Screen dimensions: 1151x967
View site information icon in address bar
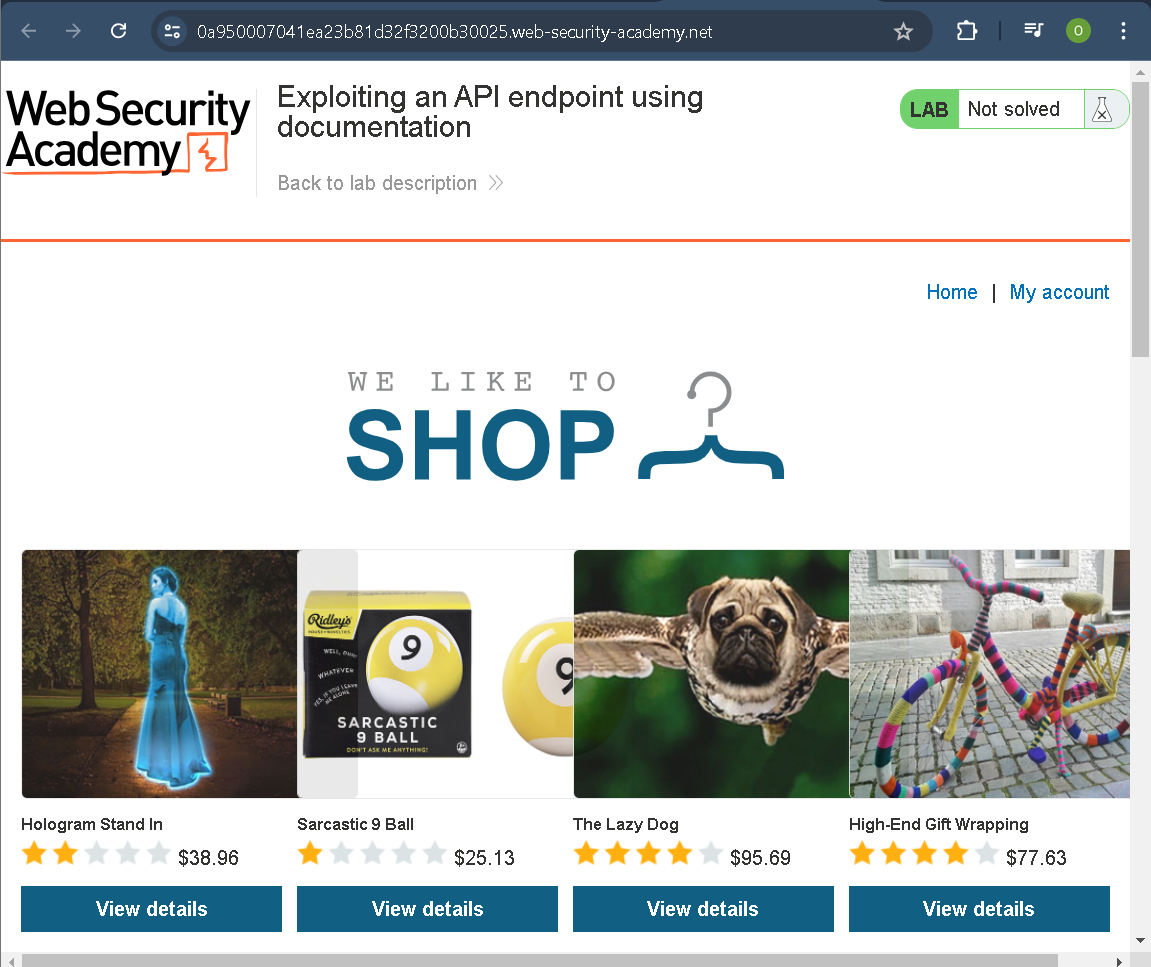[173, 31]
